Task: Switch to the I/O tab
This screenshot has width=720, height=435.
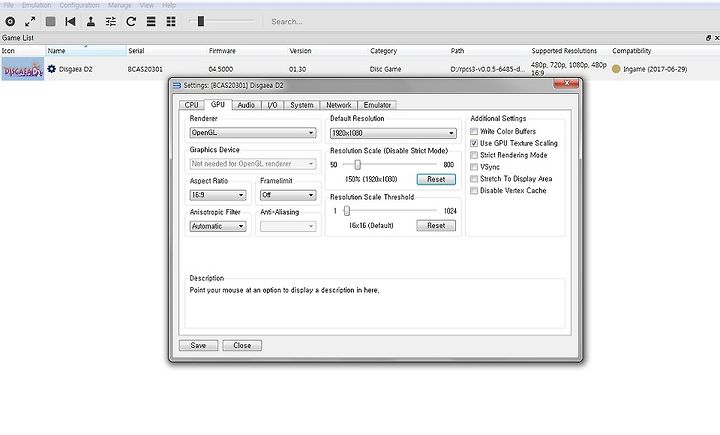Action: (x=272, y=105)
